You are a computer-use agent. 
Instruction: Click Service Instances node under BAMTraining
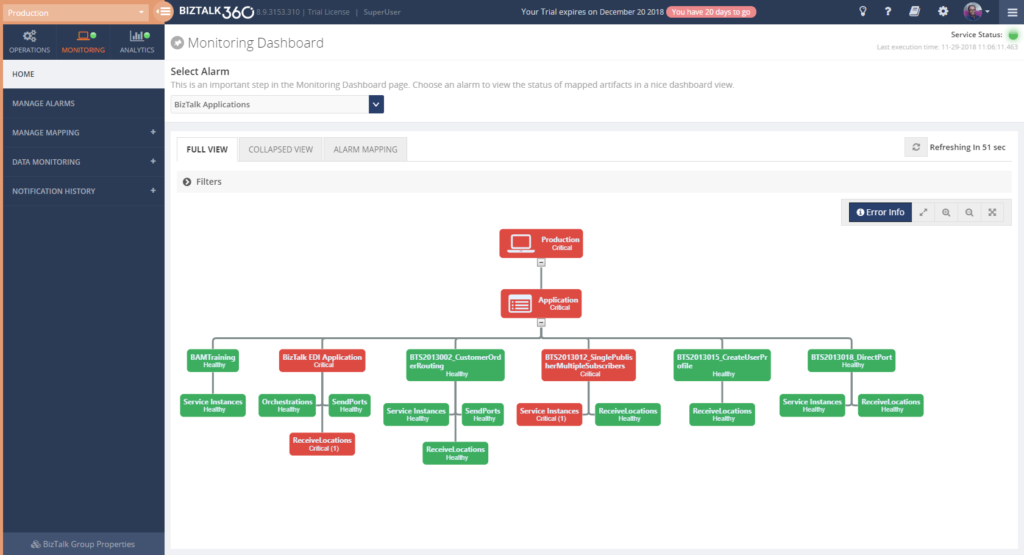point(213,405)
